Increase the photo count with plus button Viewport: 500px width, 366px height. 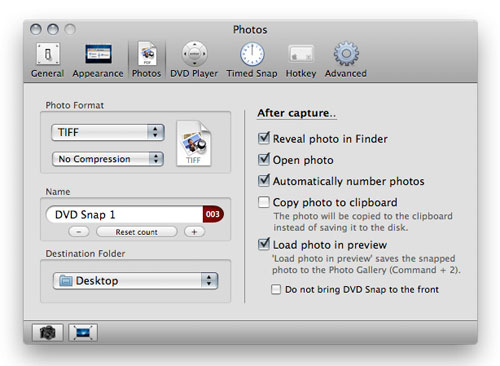194,232
